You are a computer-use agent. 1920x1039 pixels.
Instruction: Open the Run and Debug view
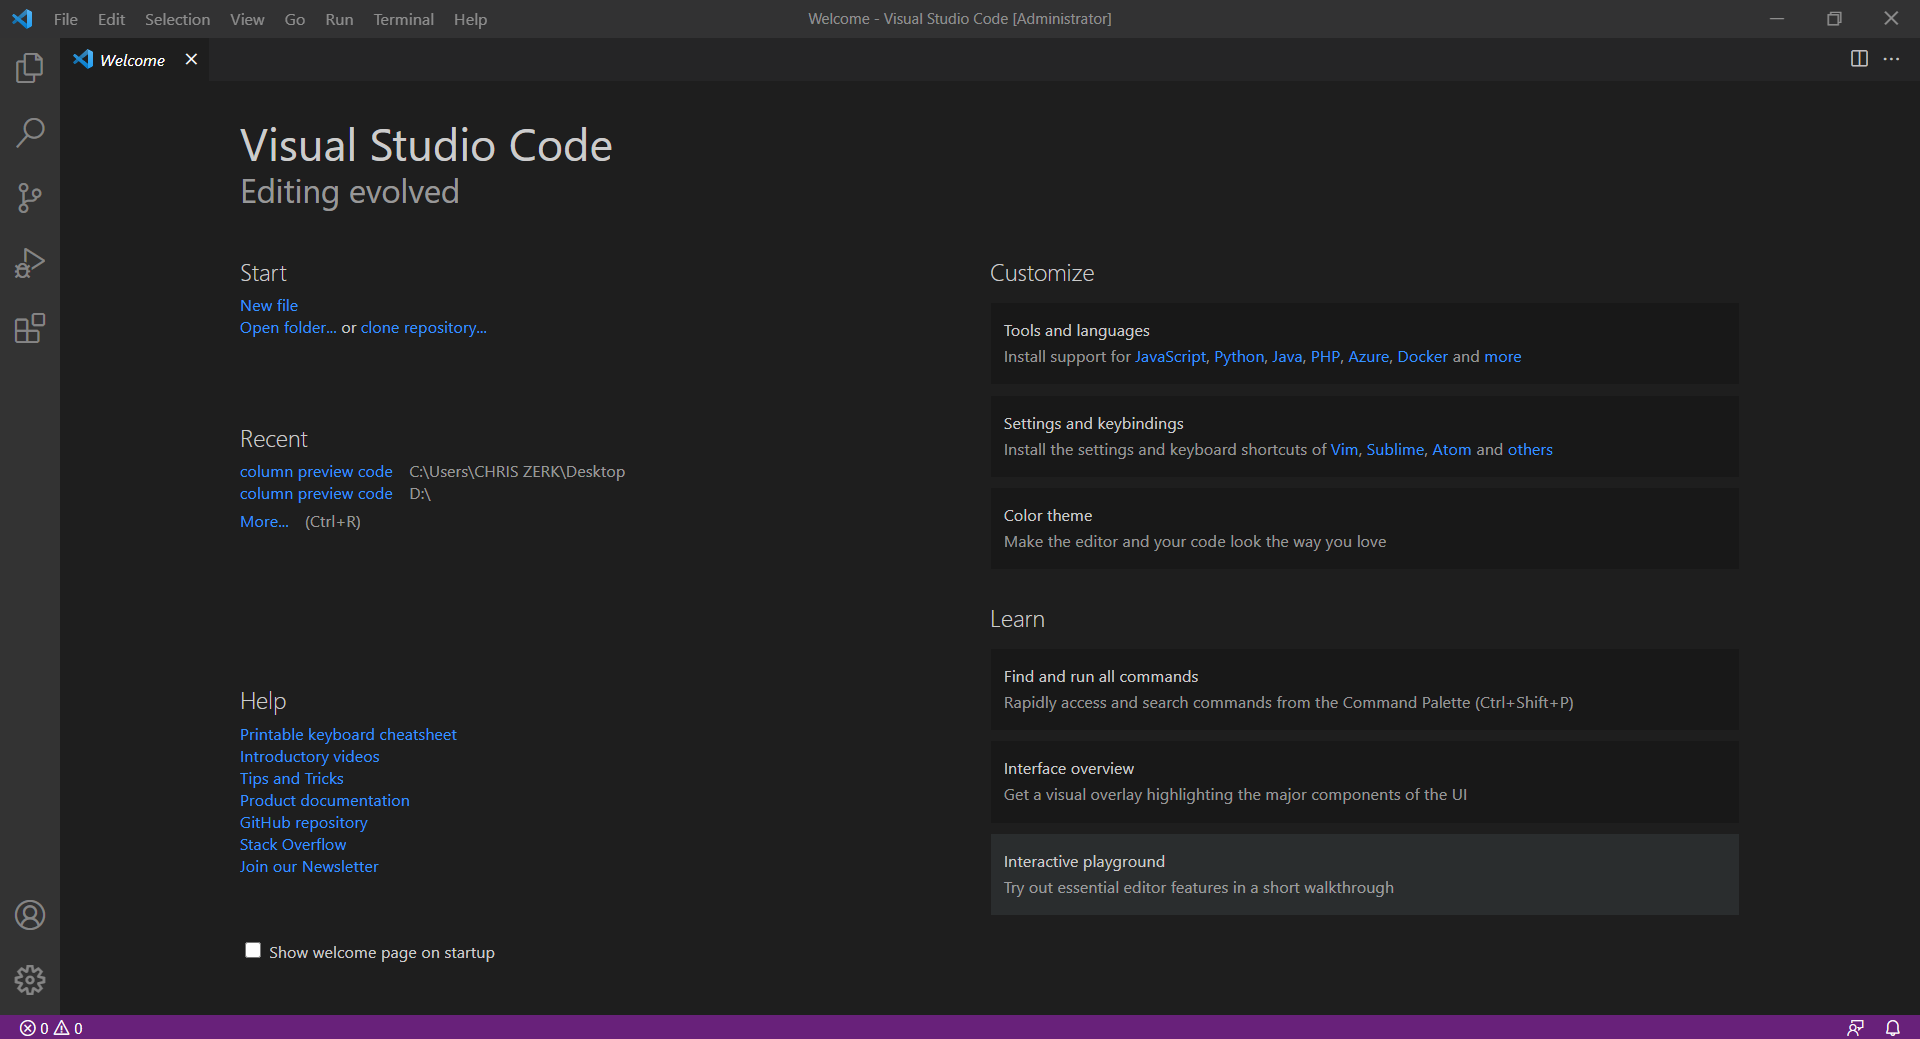(30, 263)
